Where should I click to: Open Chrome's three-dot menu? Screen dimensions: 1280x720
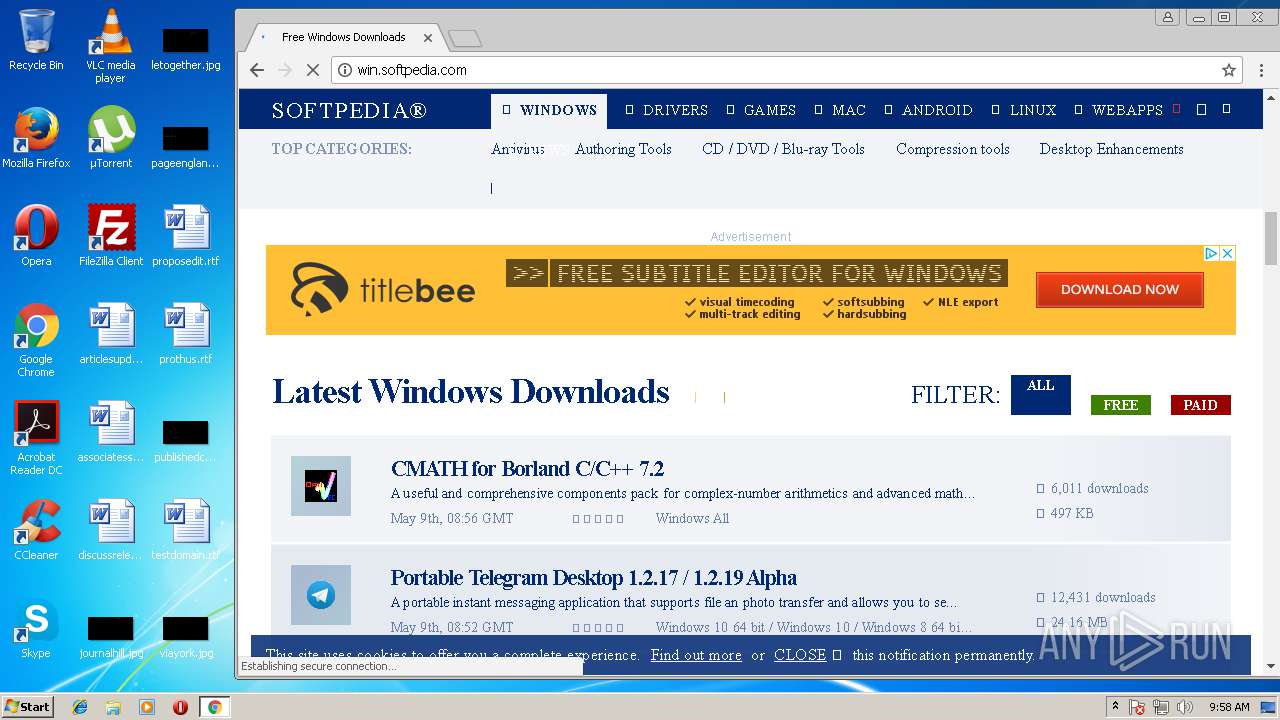point(1261,70)
